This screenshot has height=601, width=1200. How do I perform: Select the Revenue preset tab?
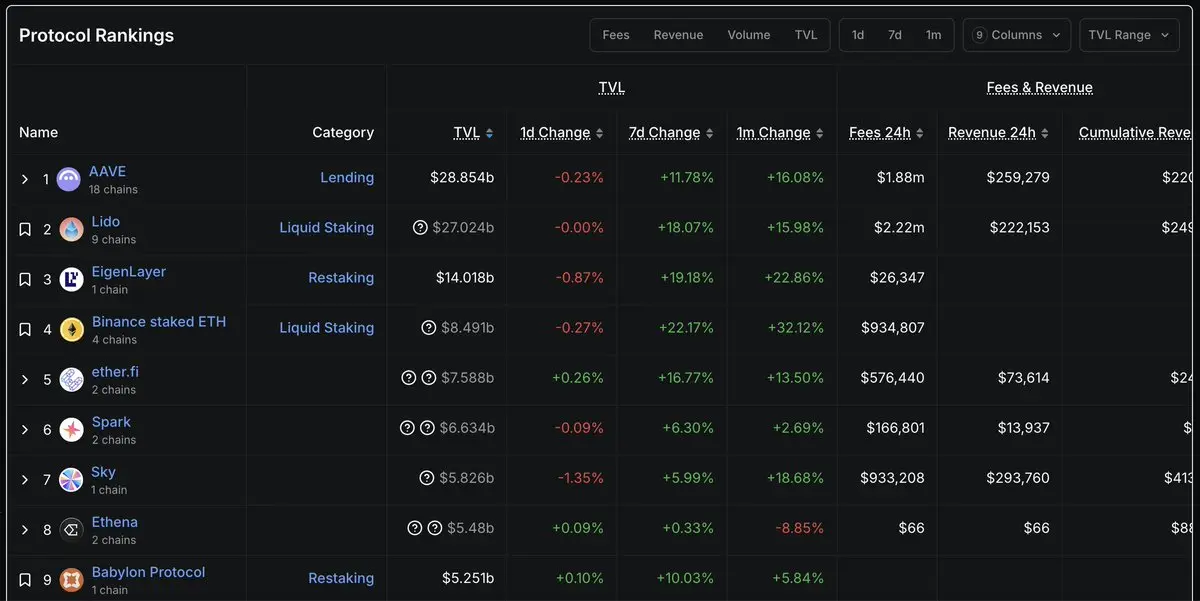point(679,35)
